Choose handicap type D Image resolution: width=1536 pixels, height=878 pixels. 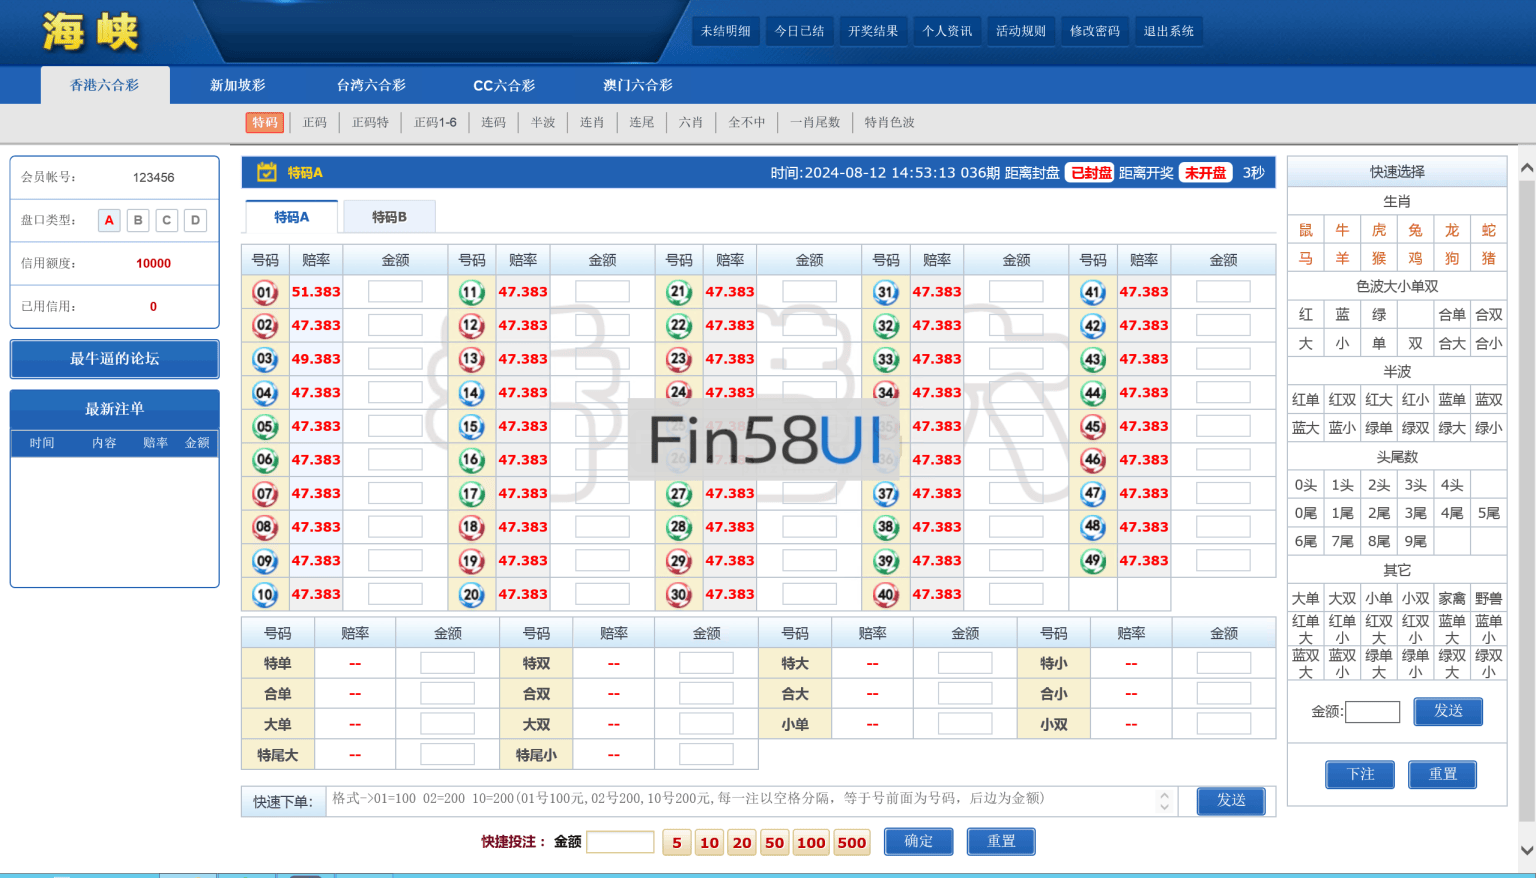(196, 220)
